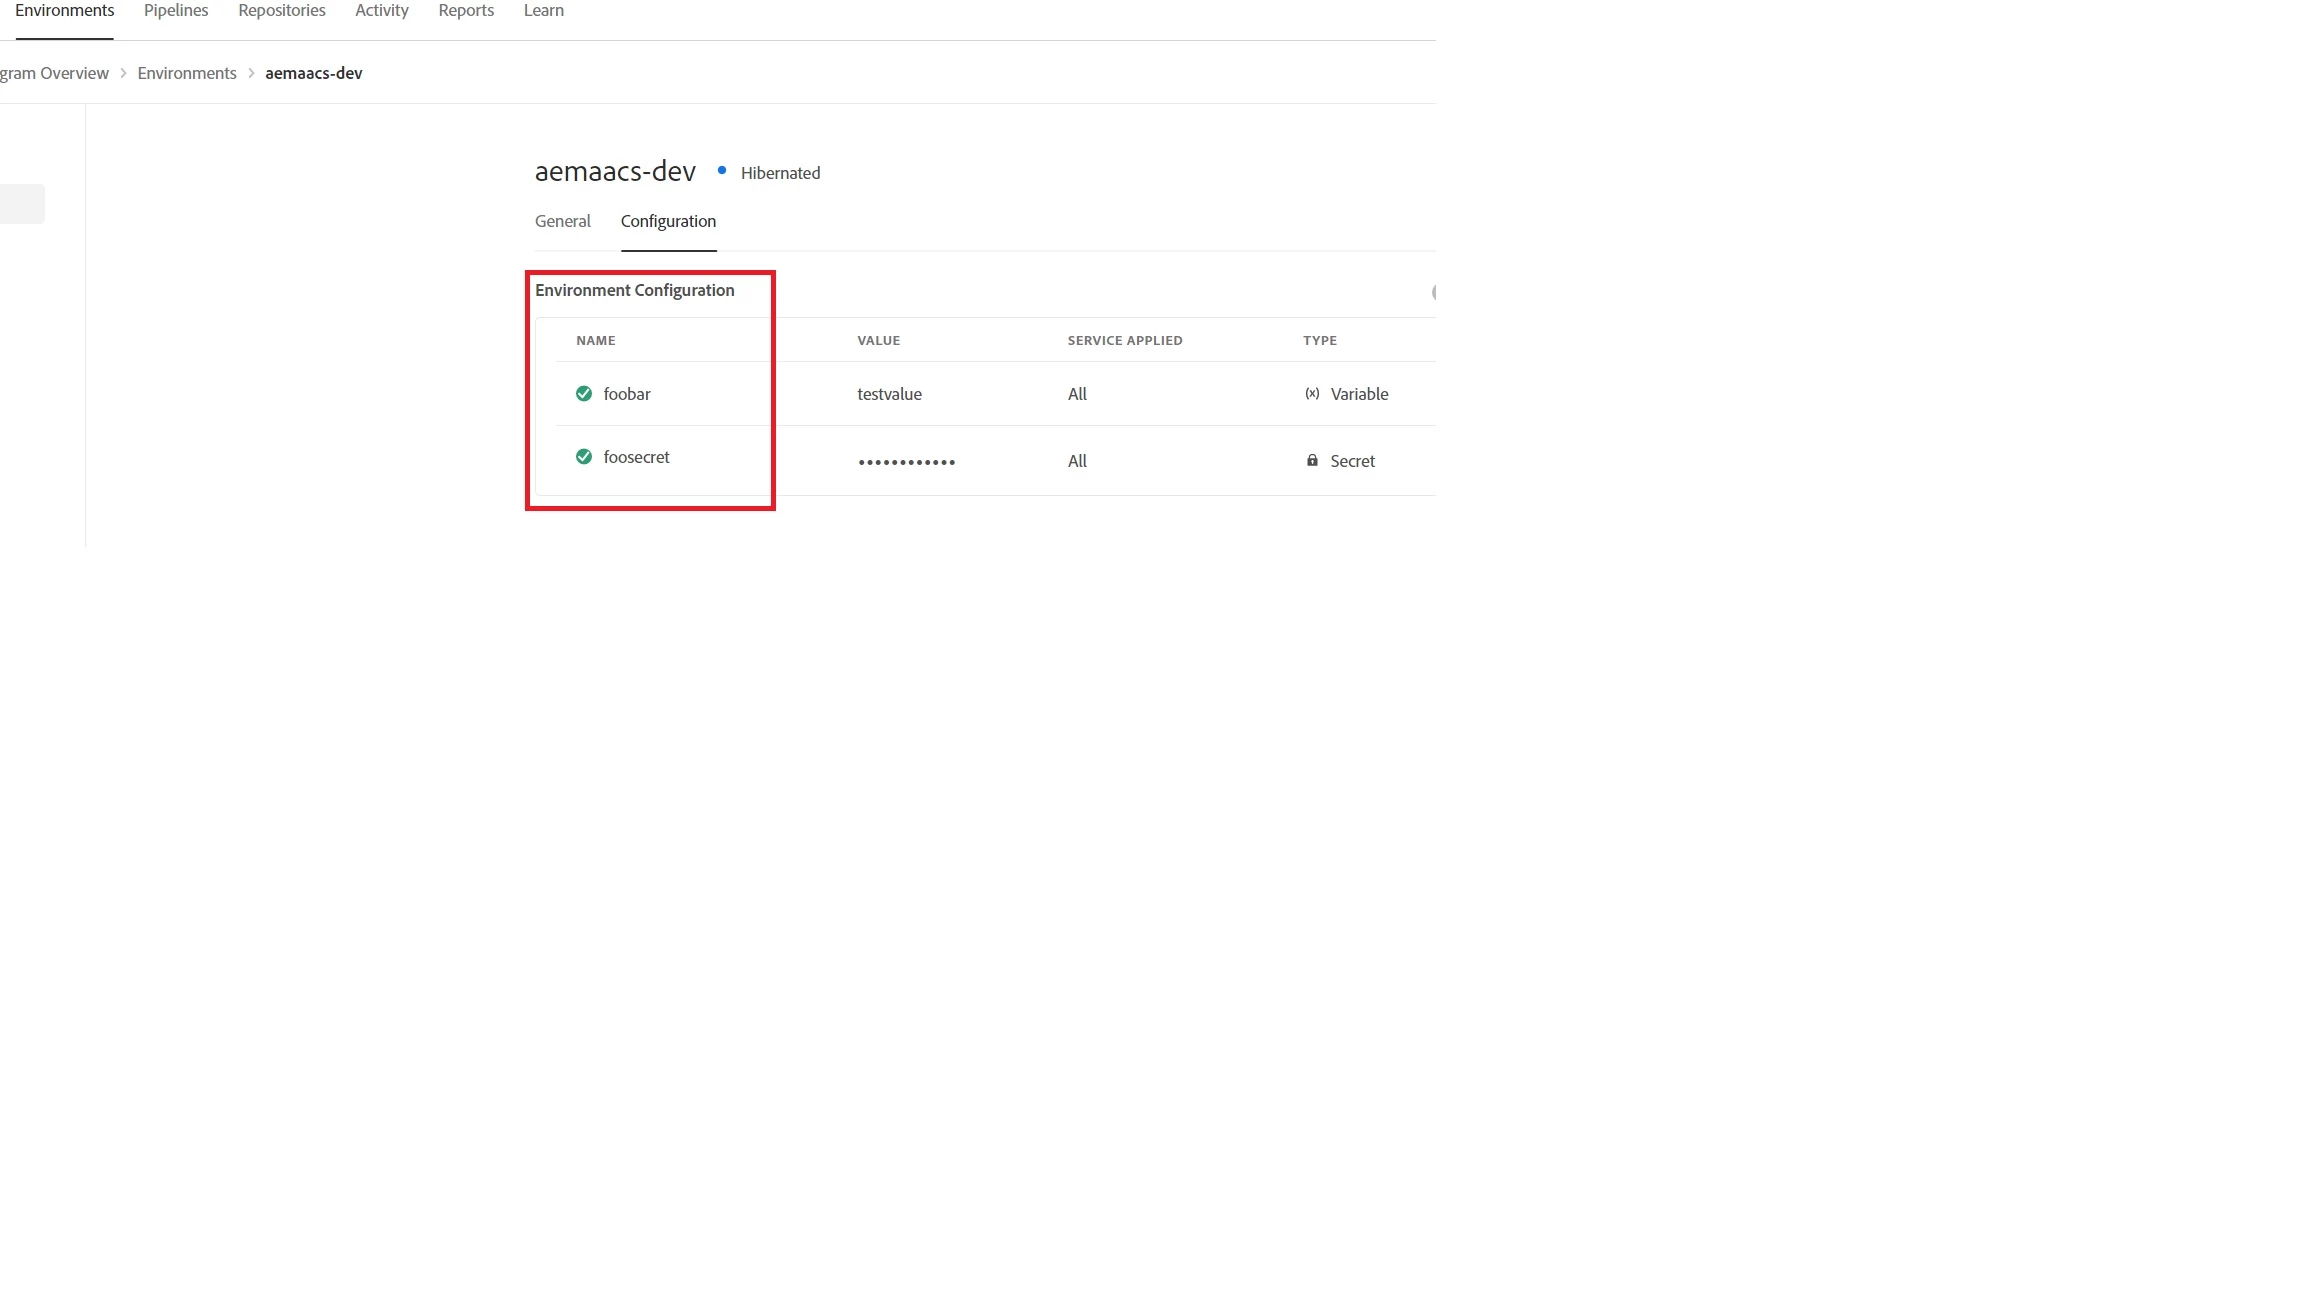Viewport: 2304px width, 1296px height.
Task: Click the (x) Variable type icon
Action: point(1312,394)
